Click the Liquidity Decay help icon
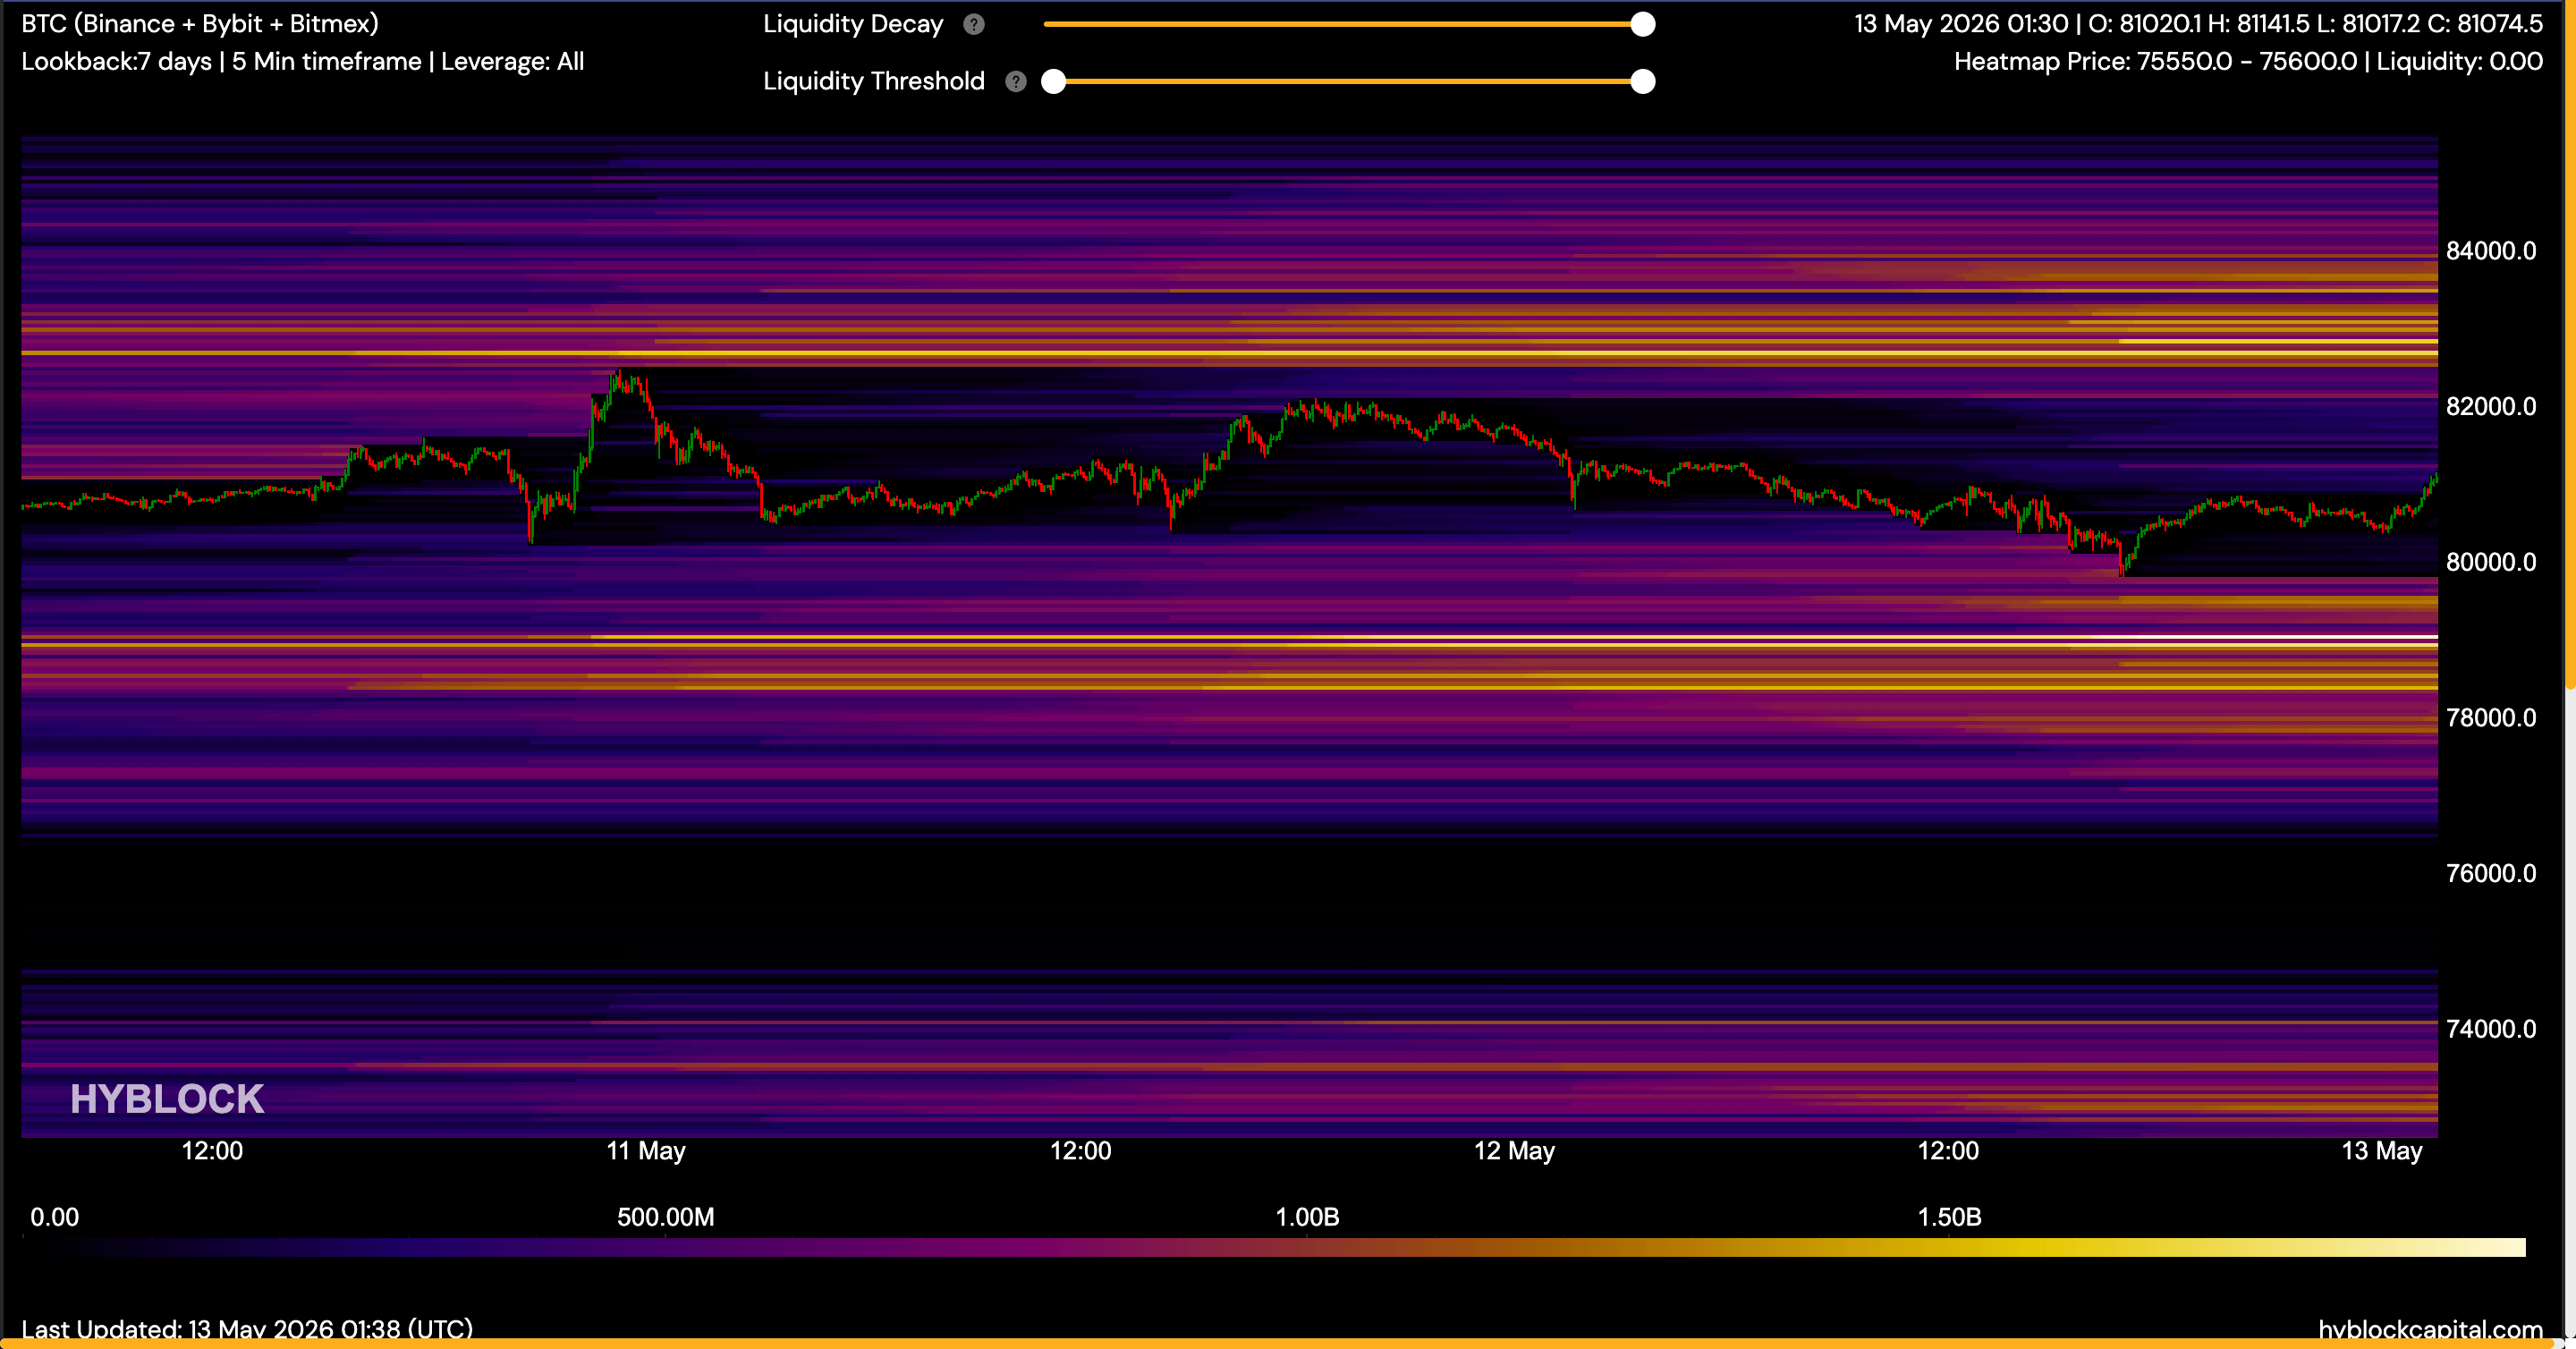Viewport: 2576px width, 1349px height. coord(973,24)
